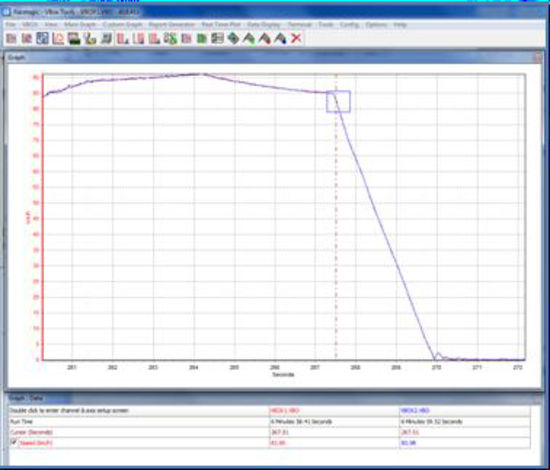
Task: Open the File menu
Action: (x=11, y=25)
